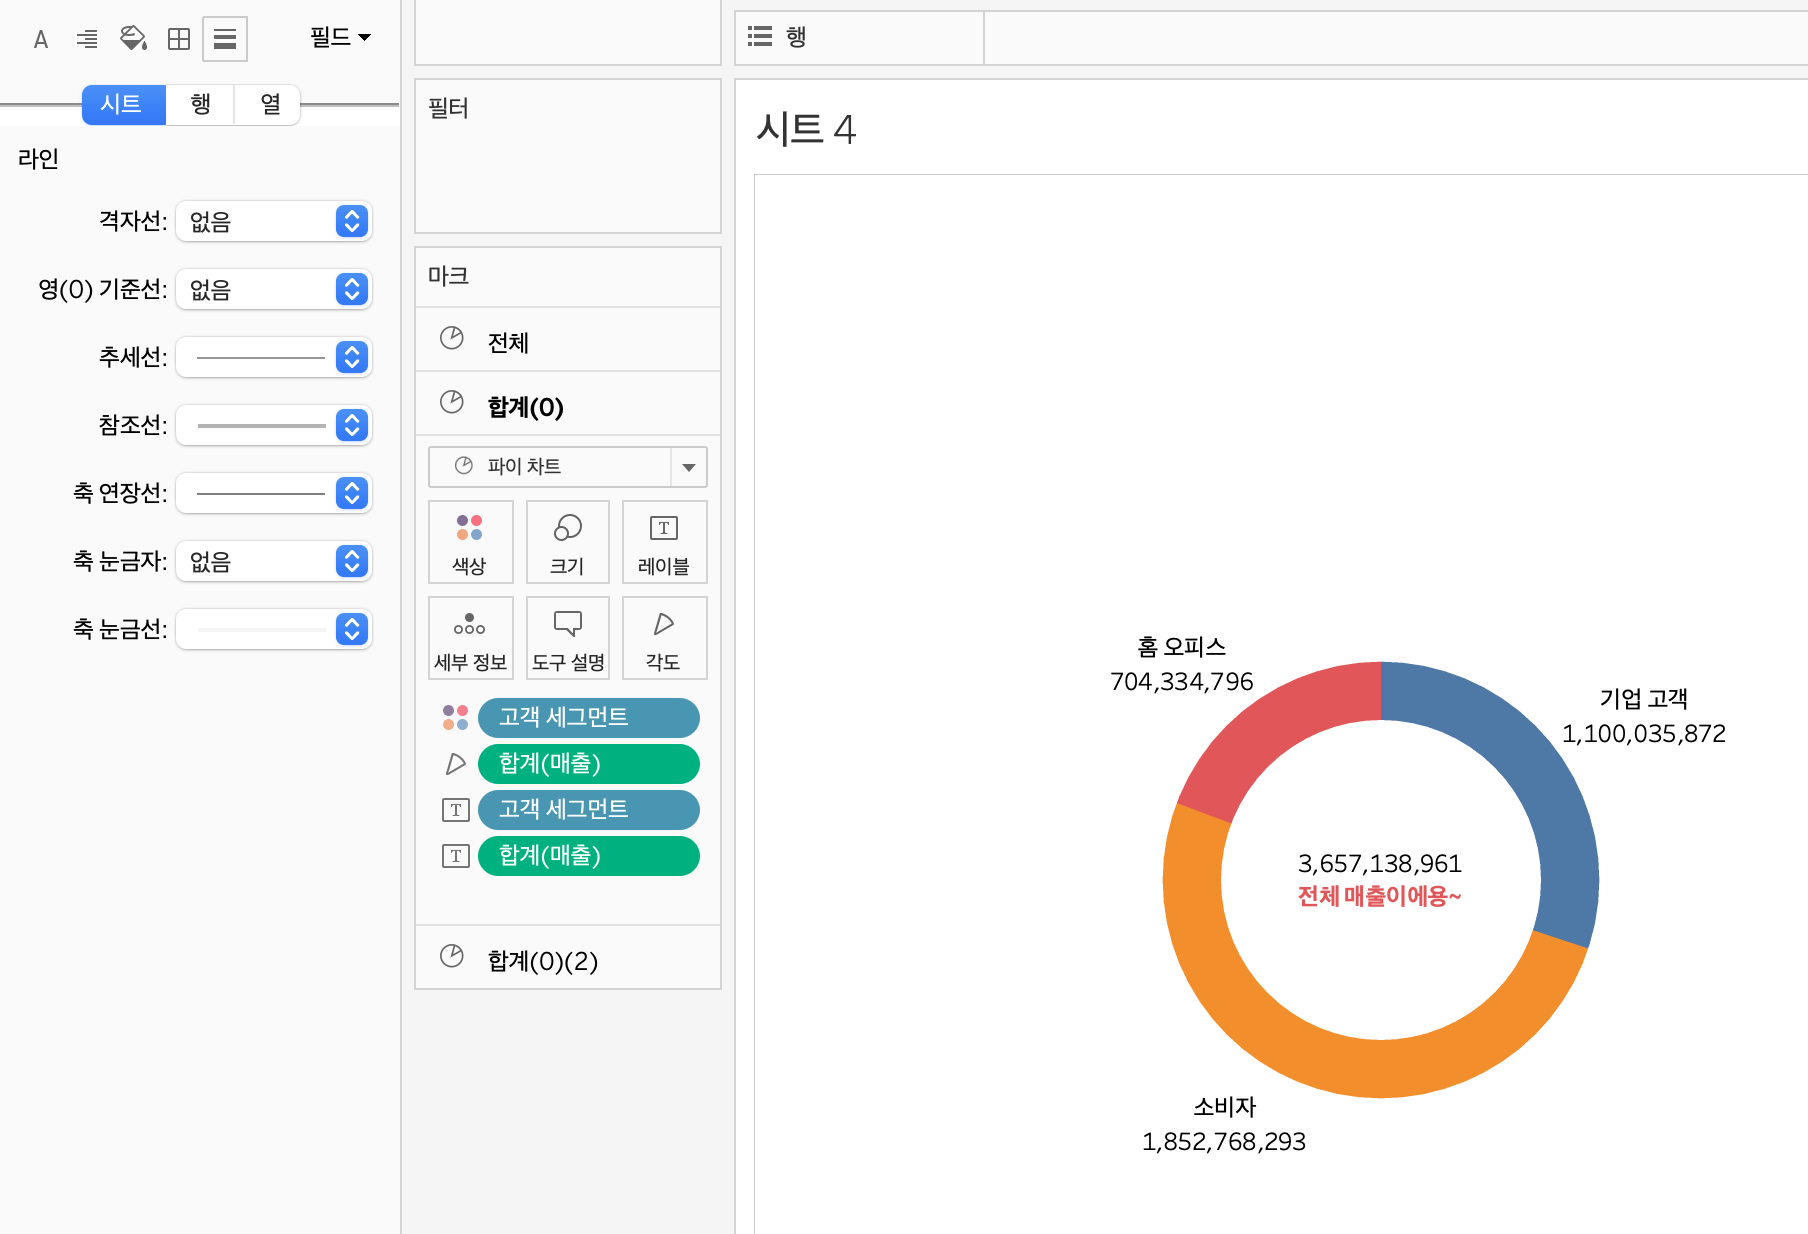Open the 추세선 line style dropdown
1808x1234 pixels.
click(273, 357)
